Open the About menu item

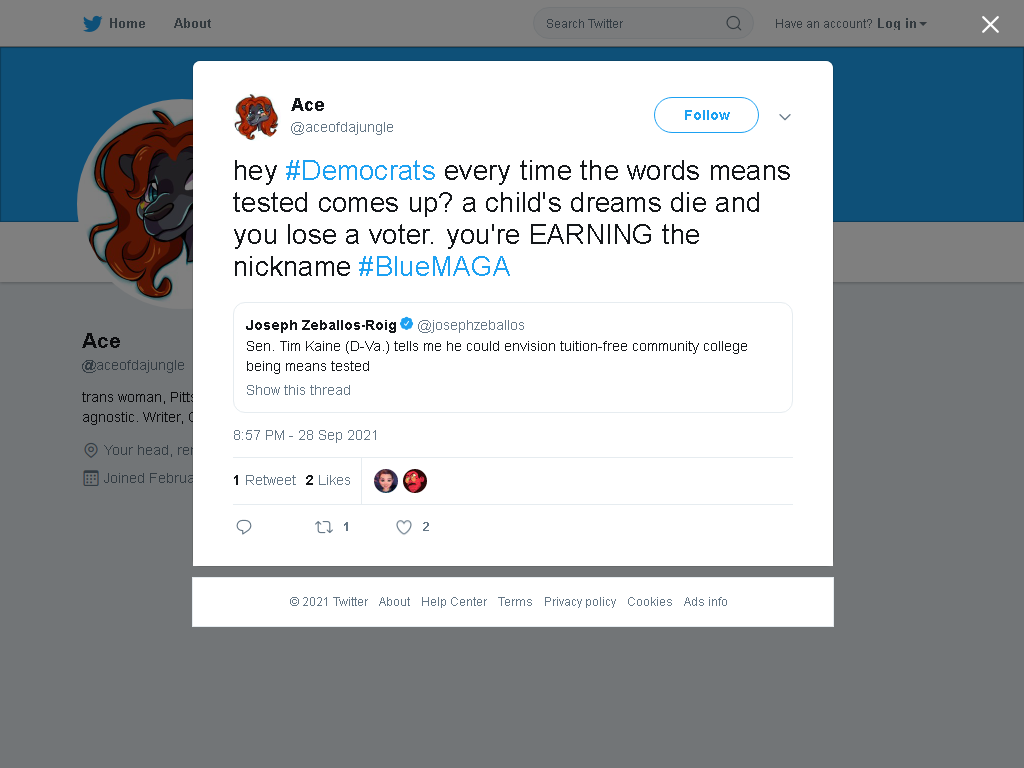pyautogui.click(x=192, y=24)
